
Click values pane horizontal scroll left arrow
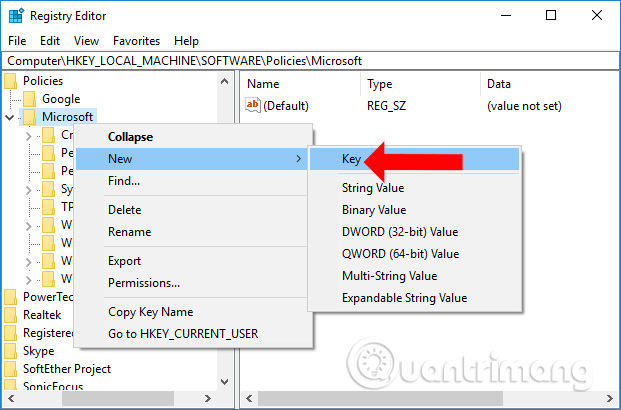[250, 399]
